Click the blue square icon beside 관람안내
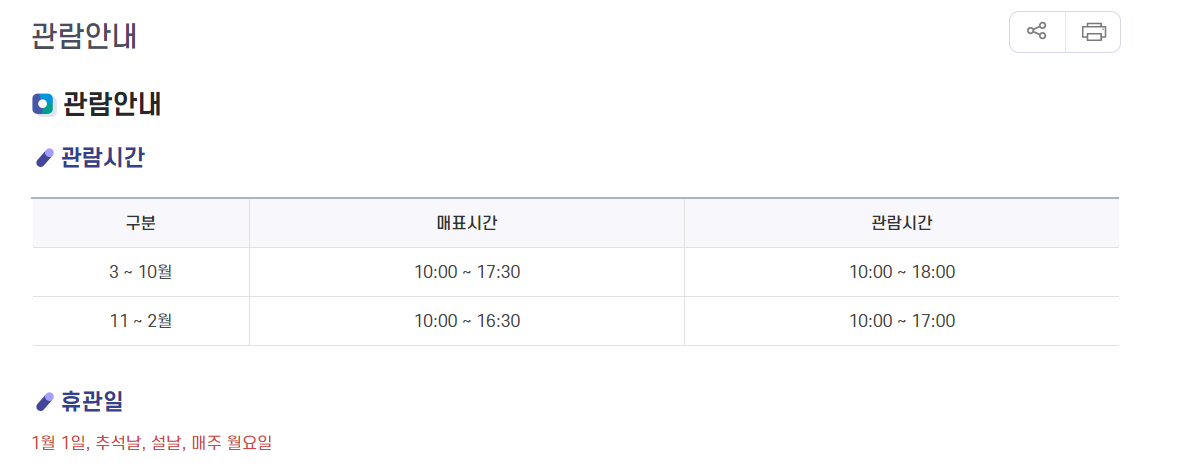This screenshot has width=1180, height=468. tap(44, 104)
